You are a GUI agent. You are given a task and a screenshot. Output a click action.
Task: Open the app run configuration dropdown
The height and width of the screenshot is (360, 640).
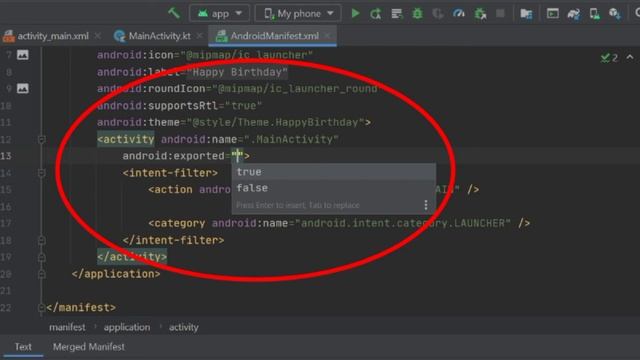pyautogui.click(x=219, y=13)
